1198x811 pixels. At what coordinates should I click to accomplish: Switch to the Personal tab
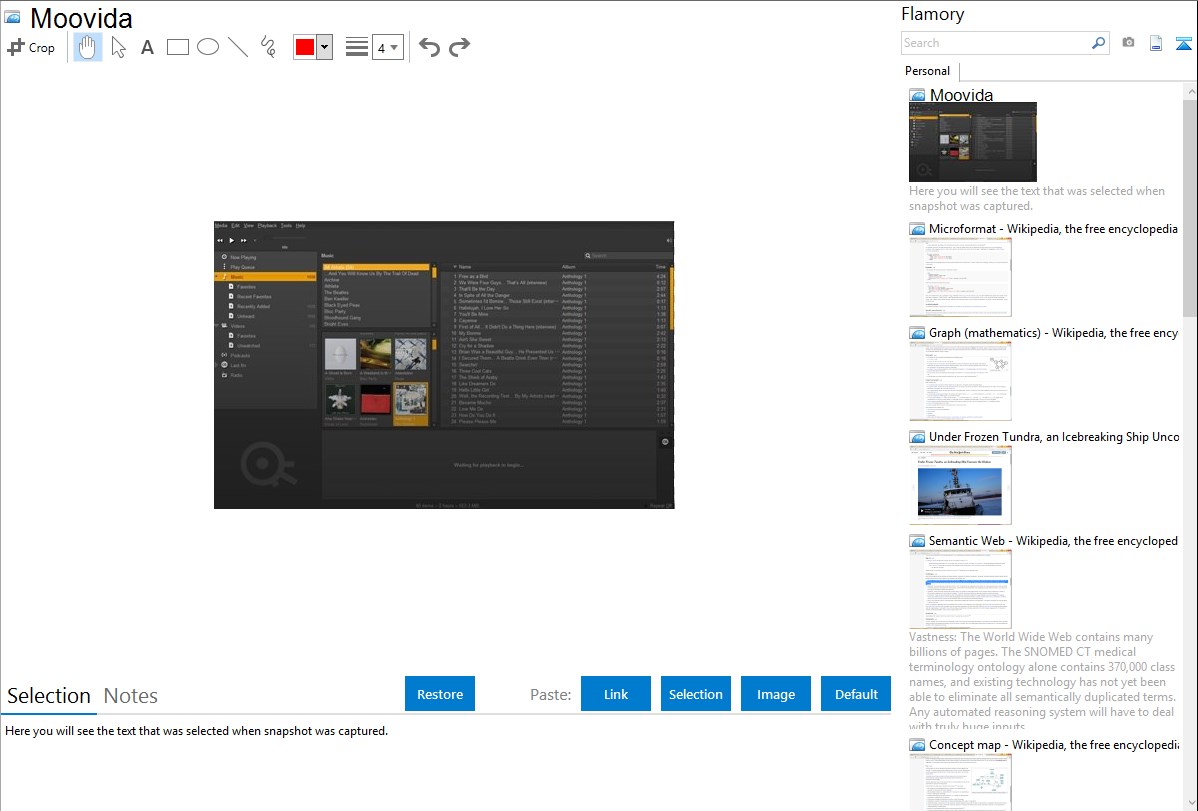(x=927, y=70)
